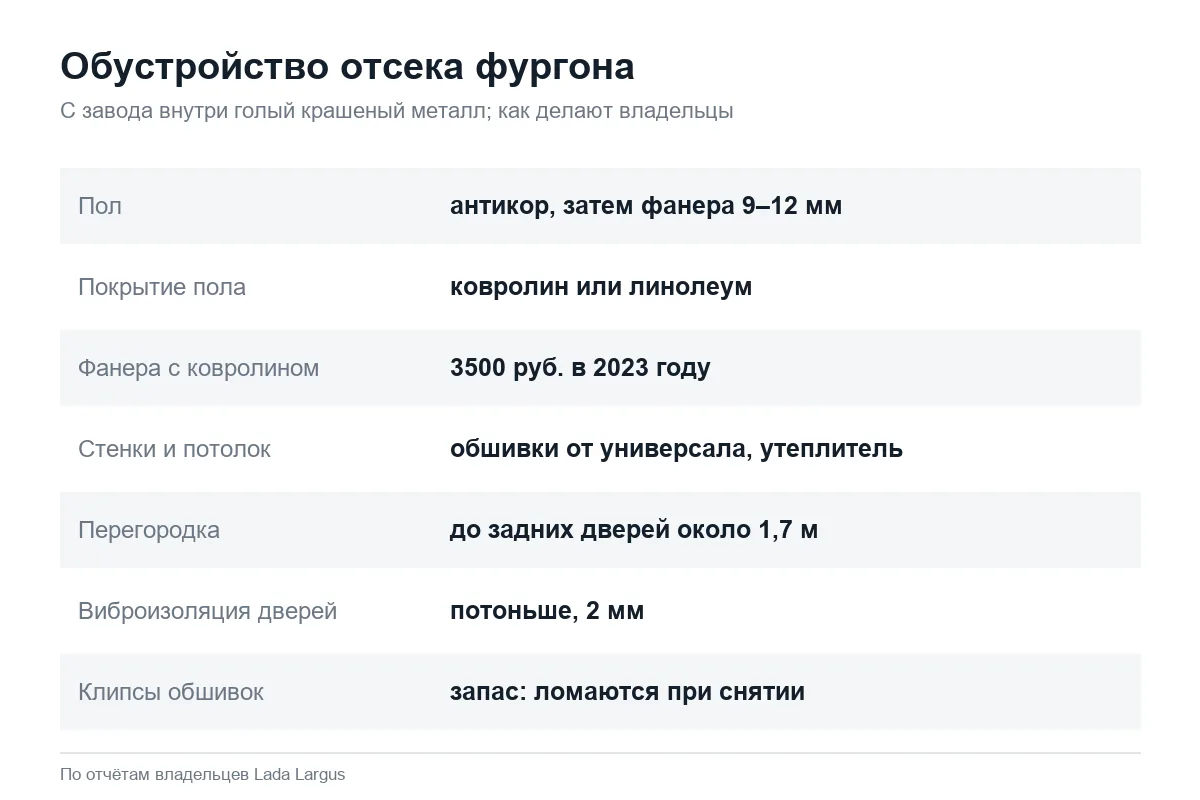Click the footnote "По отчётам владельцев Lada Largus"
Image resolution: width=1200 pixels, height=800 pixels.
tap(203, 774)
